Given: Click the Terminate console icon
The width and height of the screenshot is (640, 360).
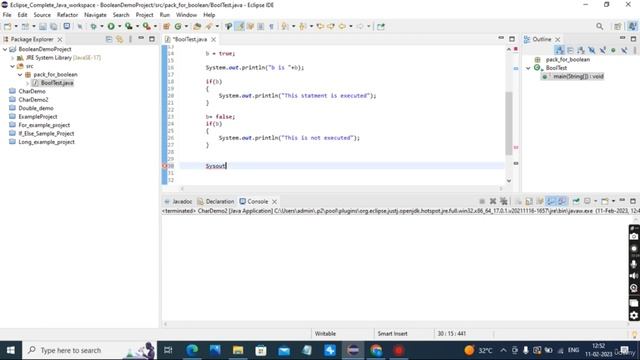Looking at the screenshot, I should [482, 201].
